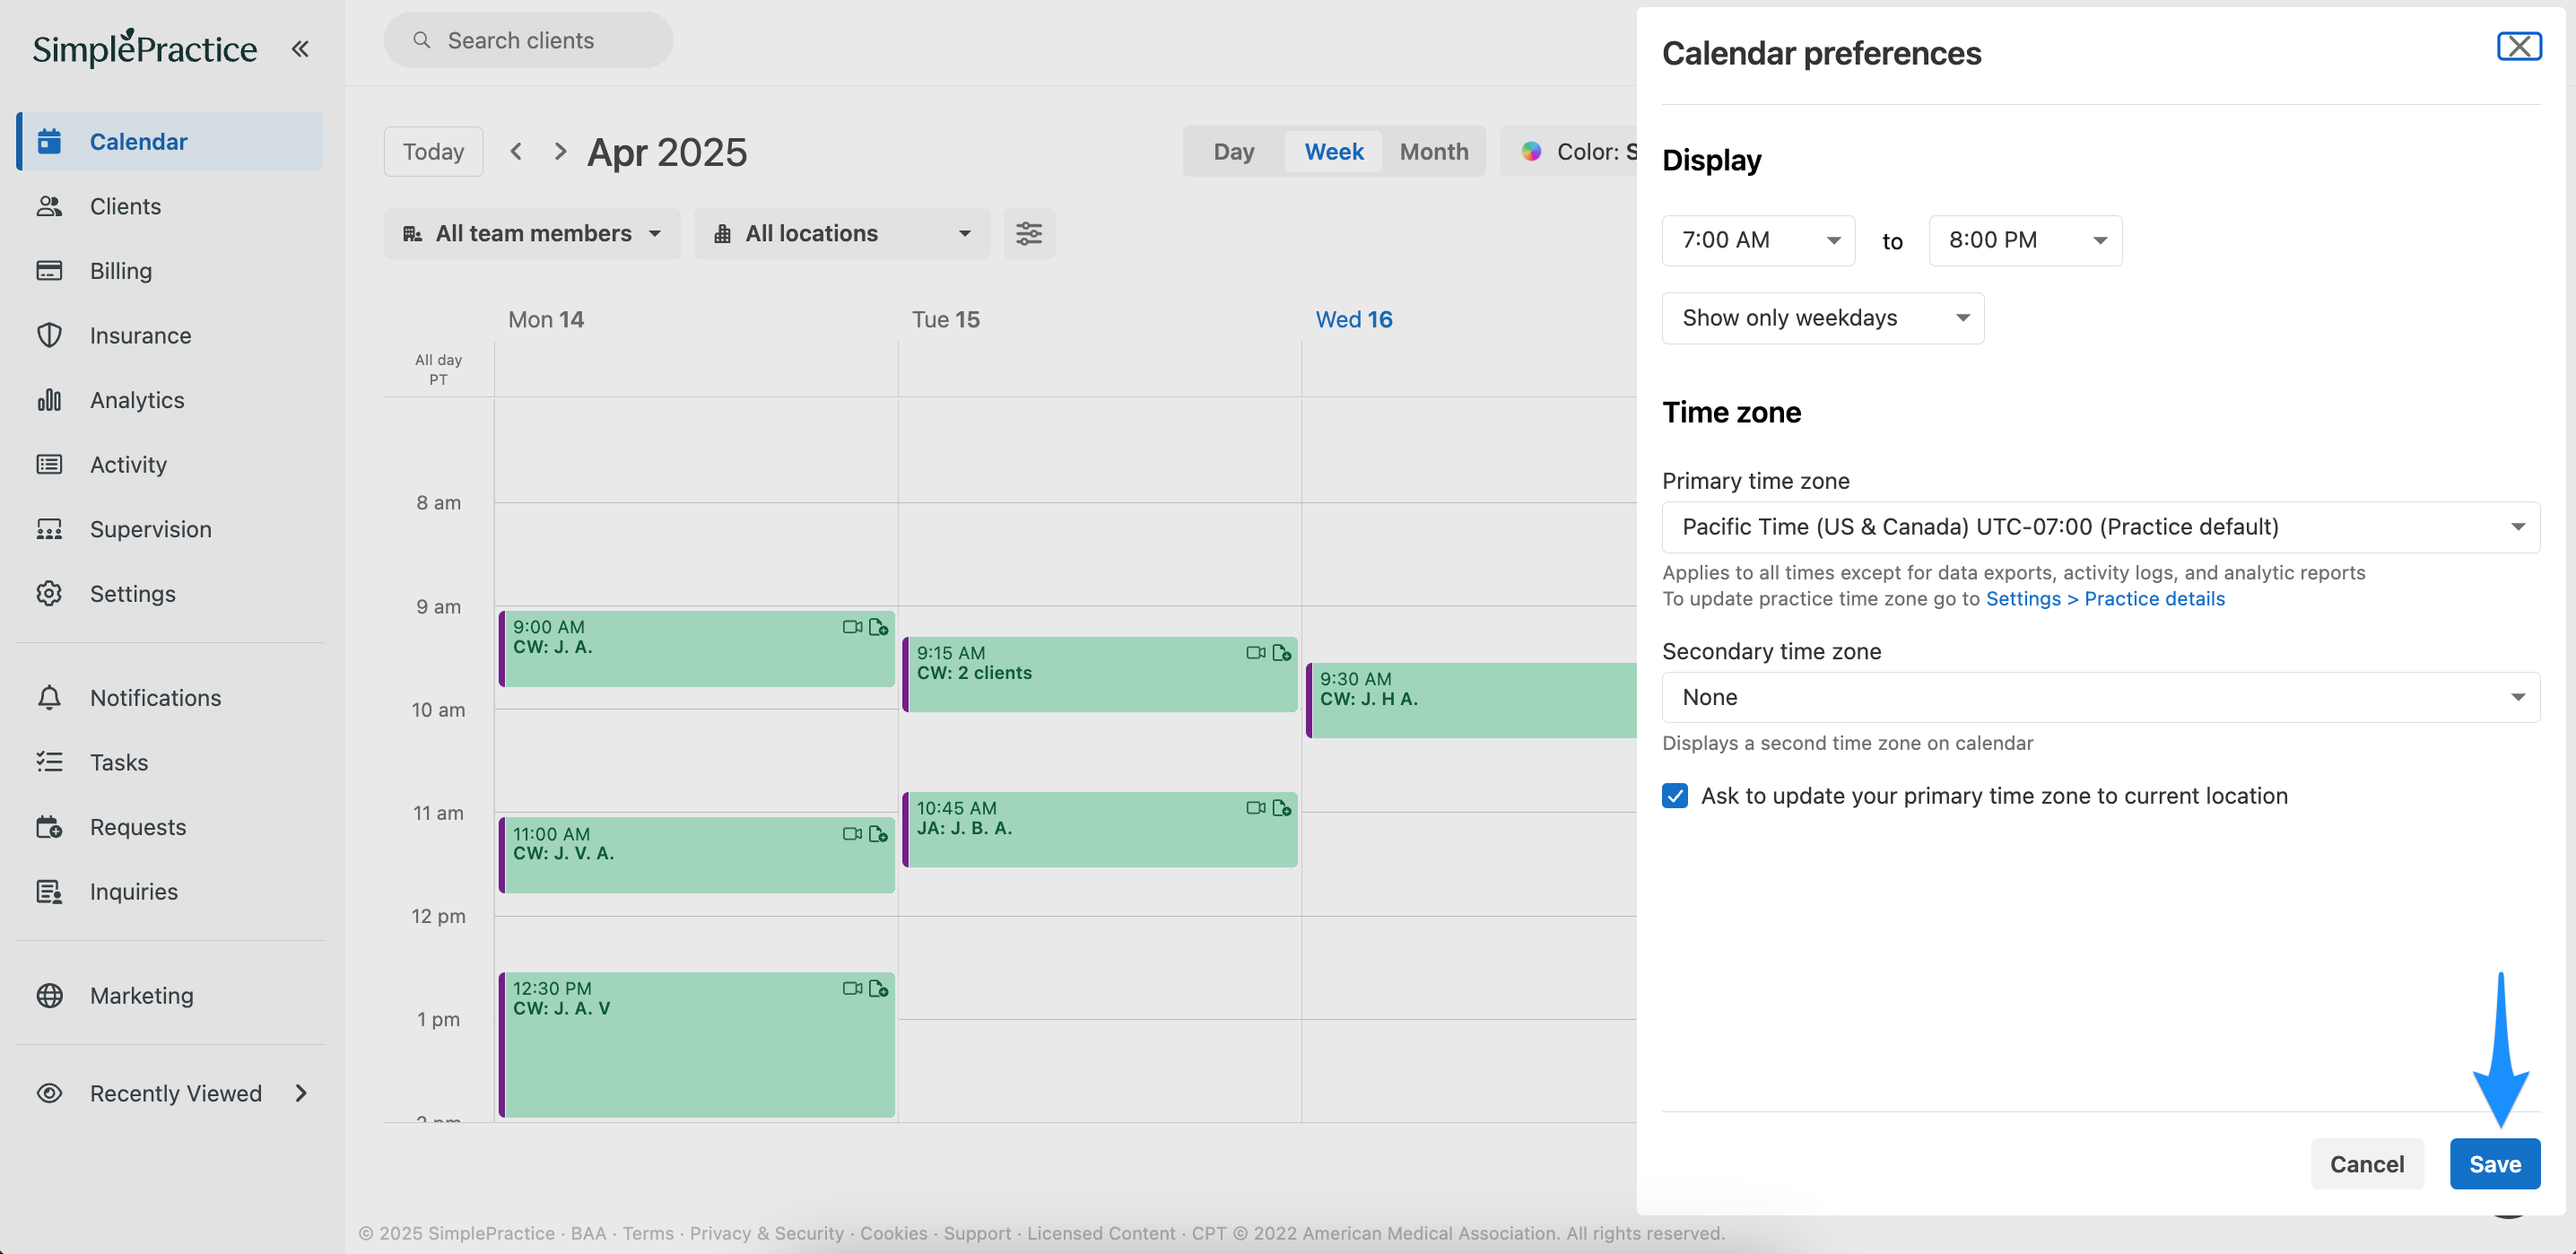
Task: Open Secondary time zone dropdown
Action: (x=2101, y=697)
